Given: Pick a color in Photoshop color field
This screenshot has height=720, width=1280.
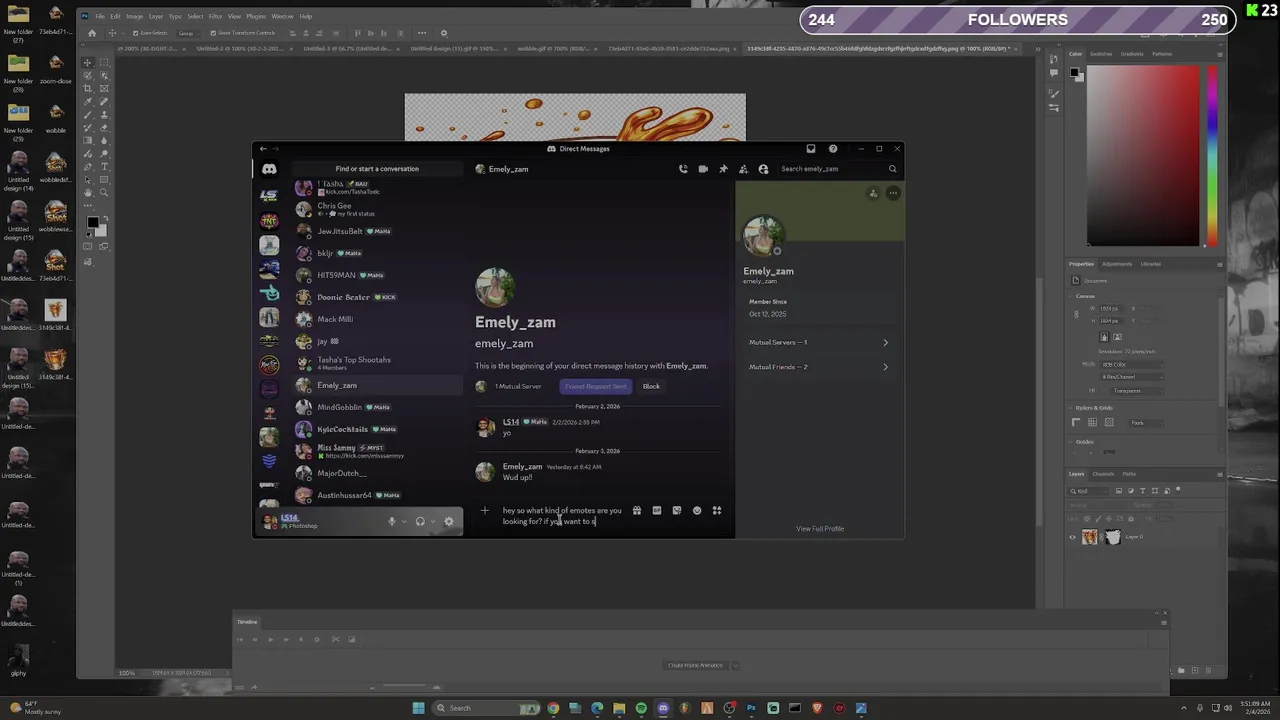Looking at the screenshot, I should (1143, 155).
